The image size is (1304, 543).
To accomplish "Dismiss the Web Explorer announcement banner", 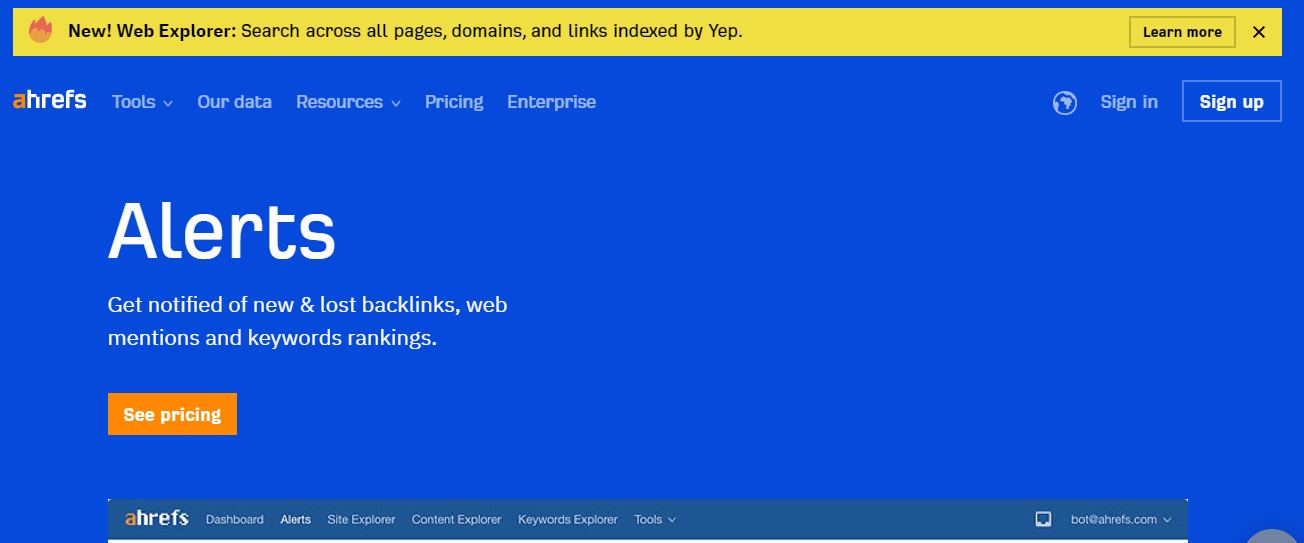I will (1259, 32).
